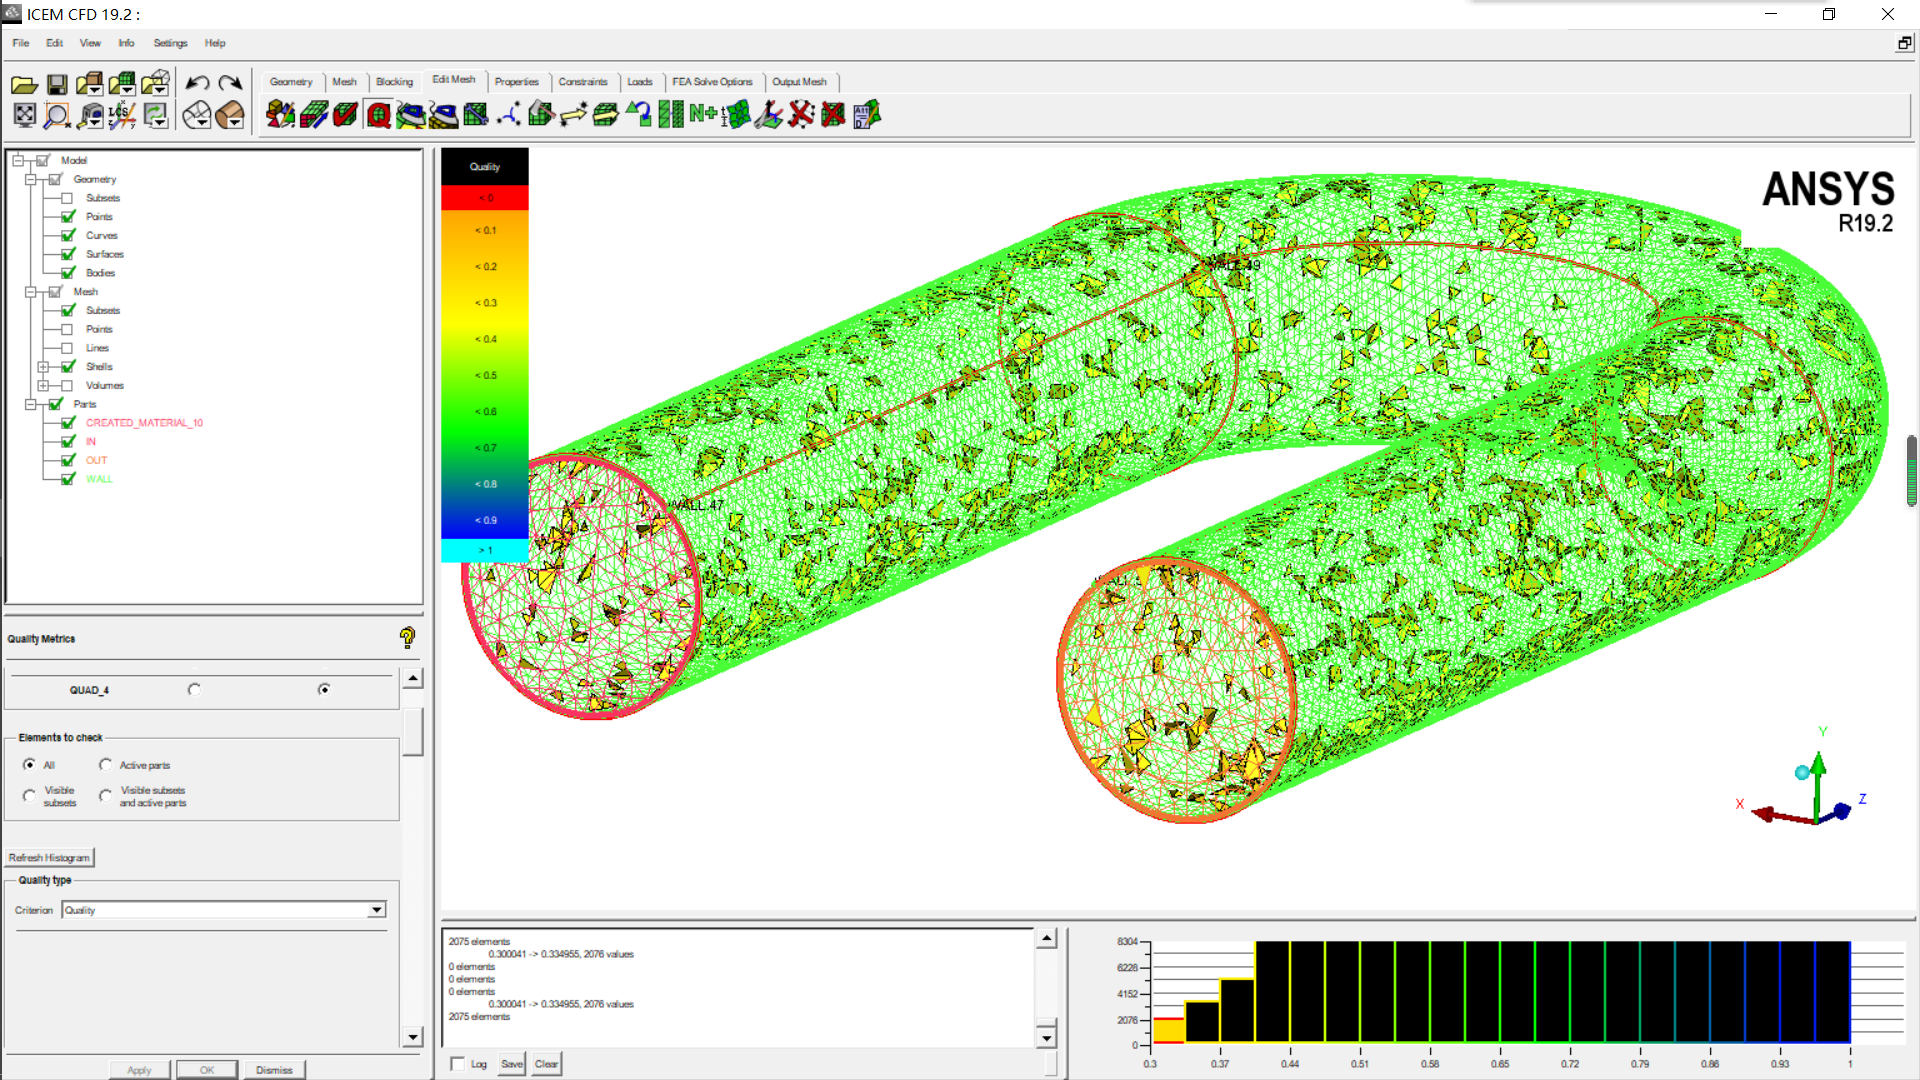The image size is (1920, 1080).
Task: Click the Refresh Histogram button
Action: (x=49, y=858)
